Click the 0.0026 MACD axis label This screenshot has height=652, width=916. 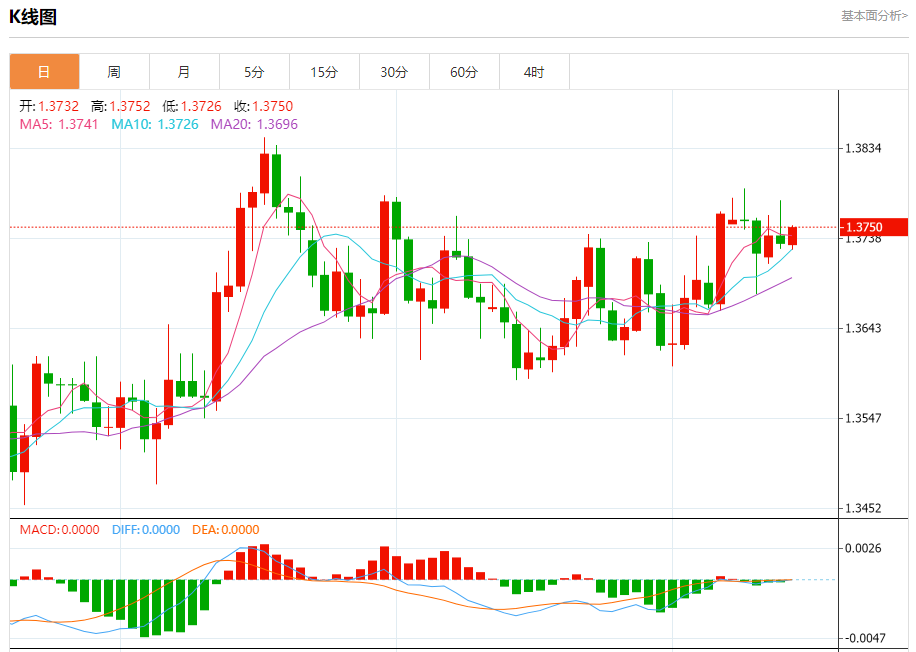863,548
